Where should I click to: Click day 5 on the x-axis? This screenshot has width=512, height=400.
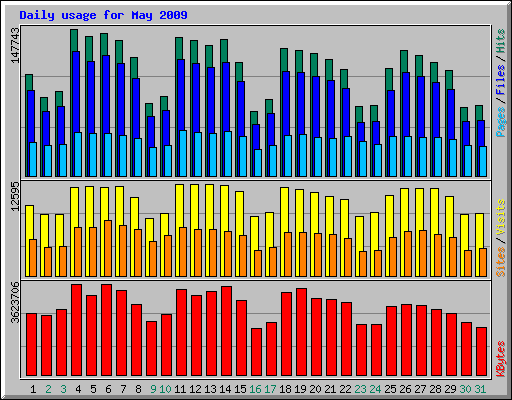pos(93,389)
